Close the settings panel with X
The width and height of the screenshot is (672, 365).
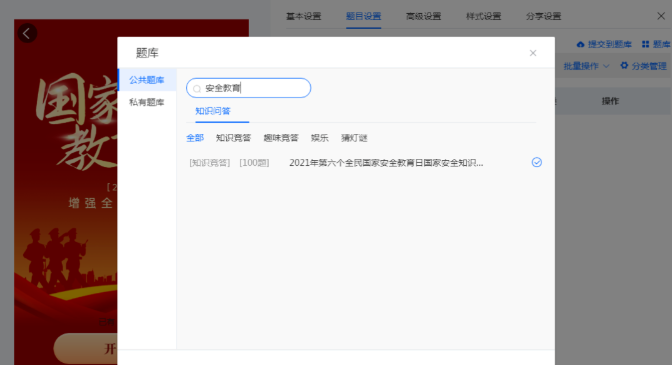tap(661, 16)
